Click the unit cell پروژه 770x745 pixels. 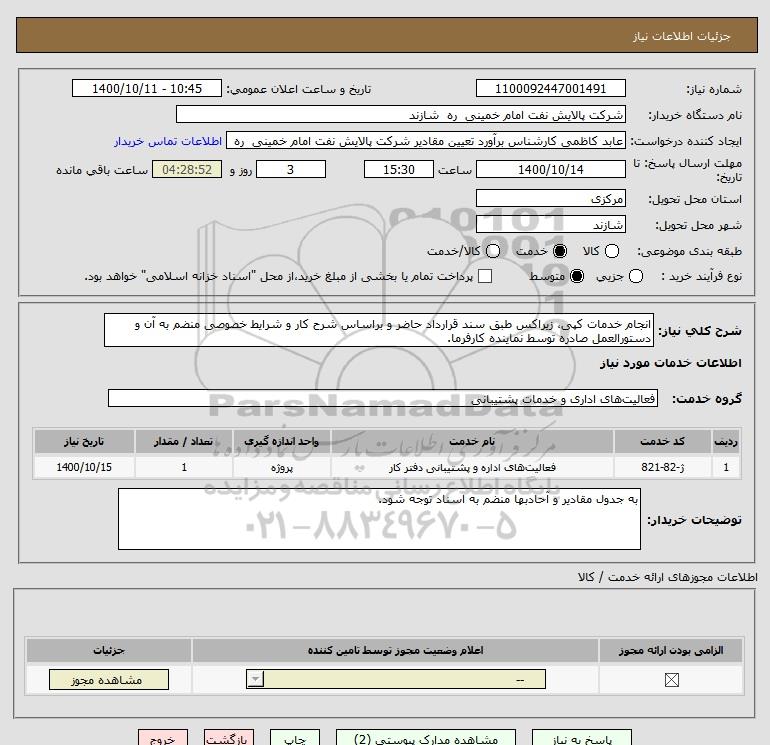click(282, 467)
